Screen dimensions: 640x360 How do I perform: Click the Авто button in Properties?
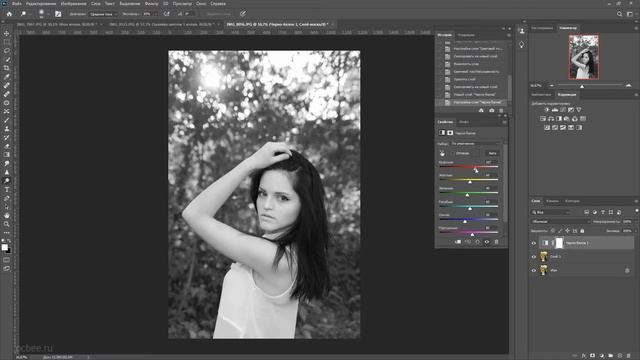[493, 153]
